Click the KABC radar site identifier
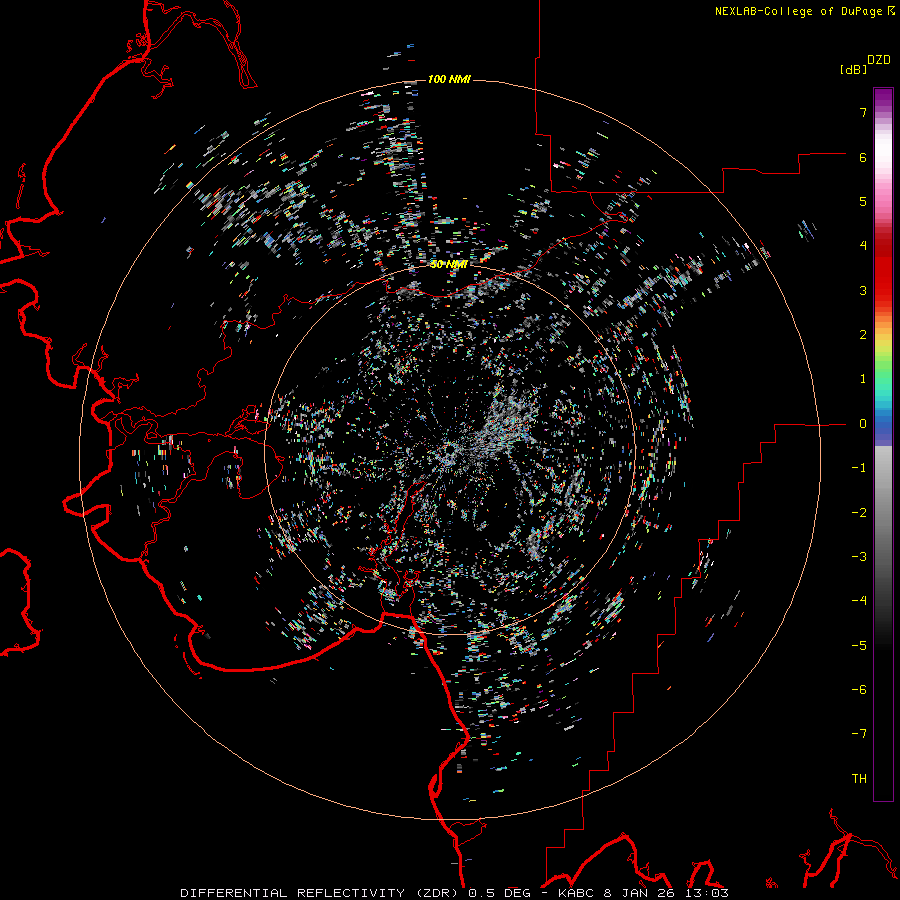This screenshot has width=900, height=900. click(x=577, y=893)
